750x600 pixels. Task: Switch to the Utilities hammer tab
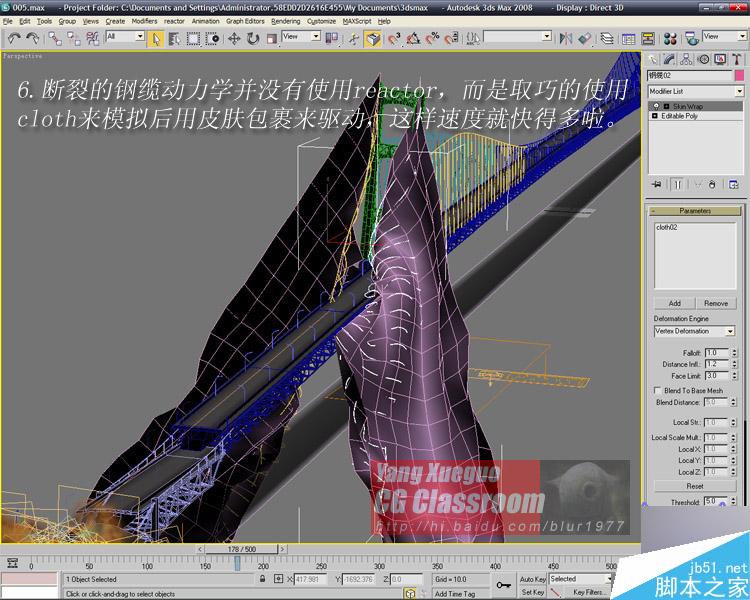pos(737,59)
